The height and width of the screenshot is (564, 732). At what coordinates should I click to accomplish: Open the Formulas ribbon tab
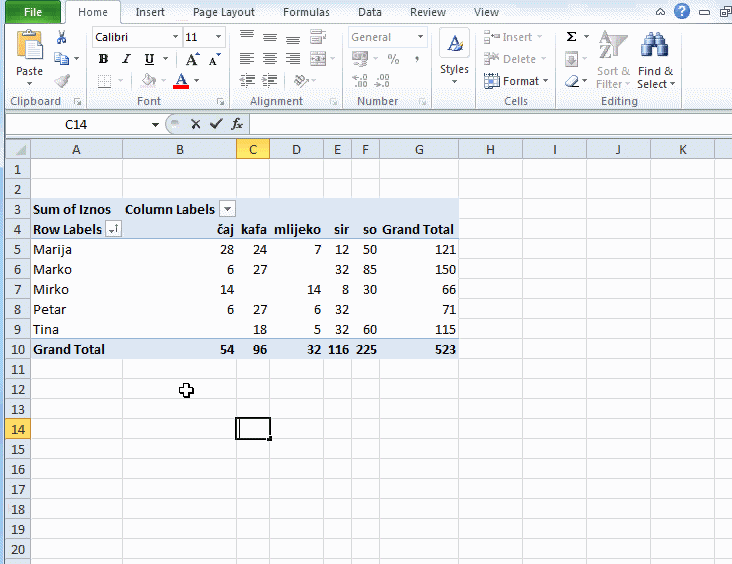point(306,12)
